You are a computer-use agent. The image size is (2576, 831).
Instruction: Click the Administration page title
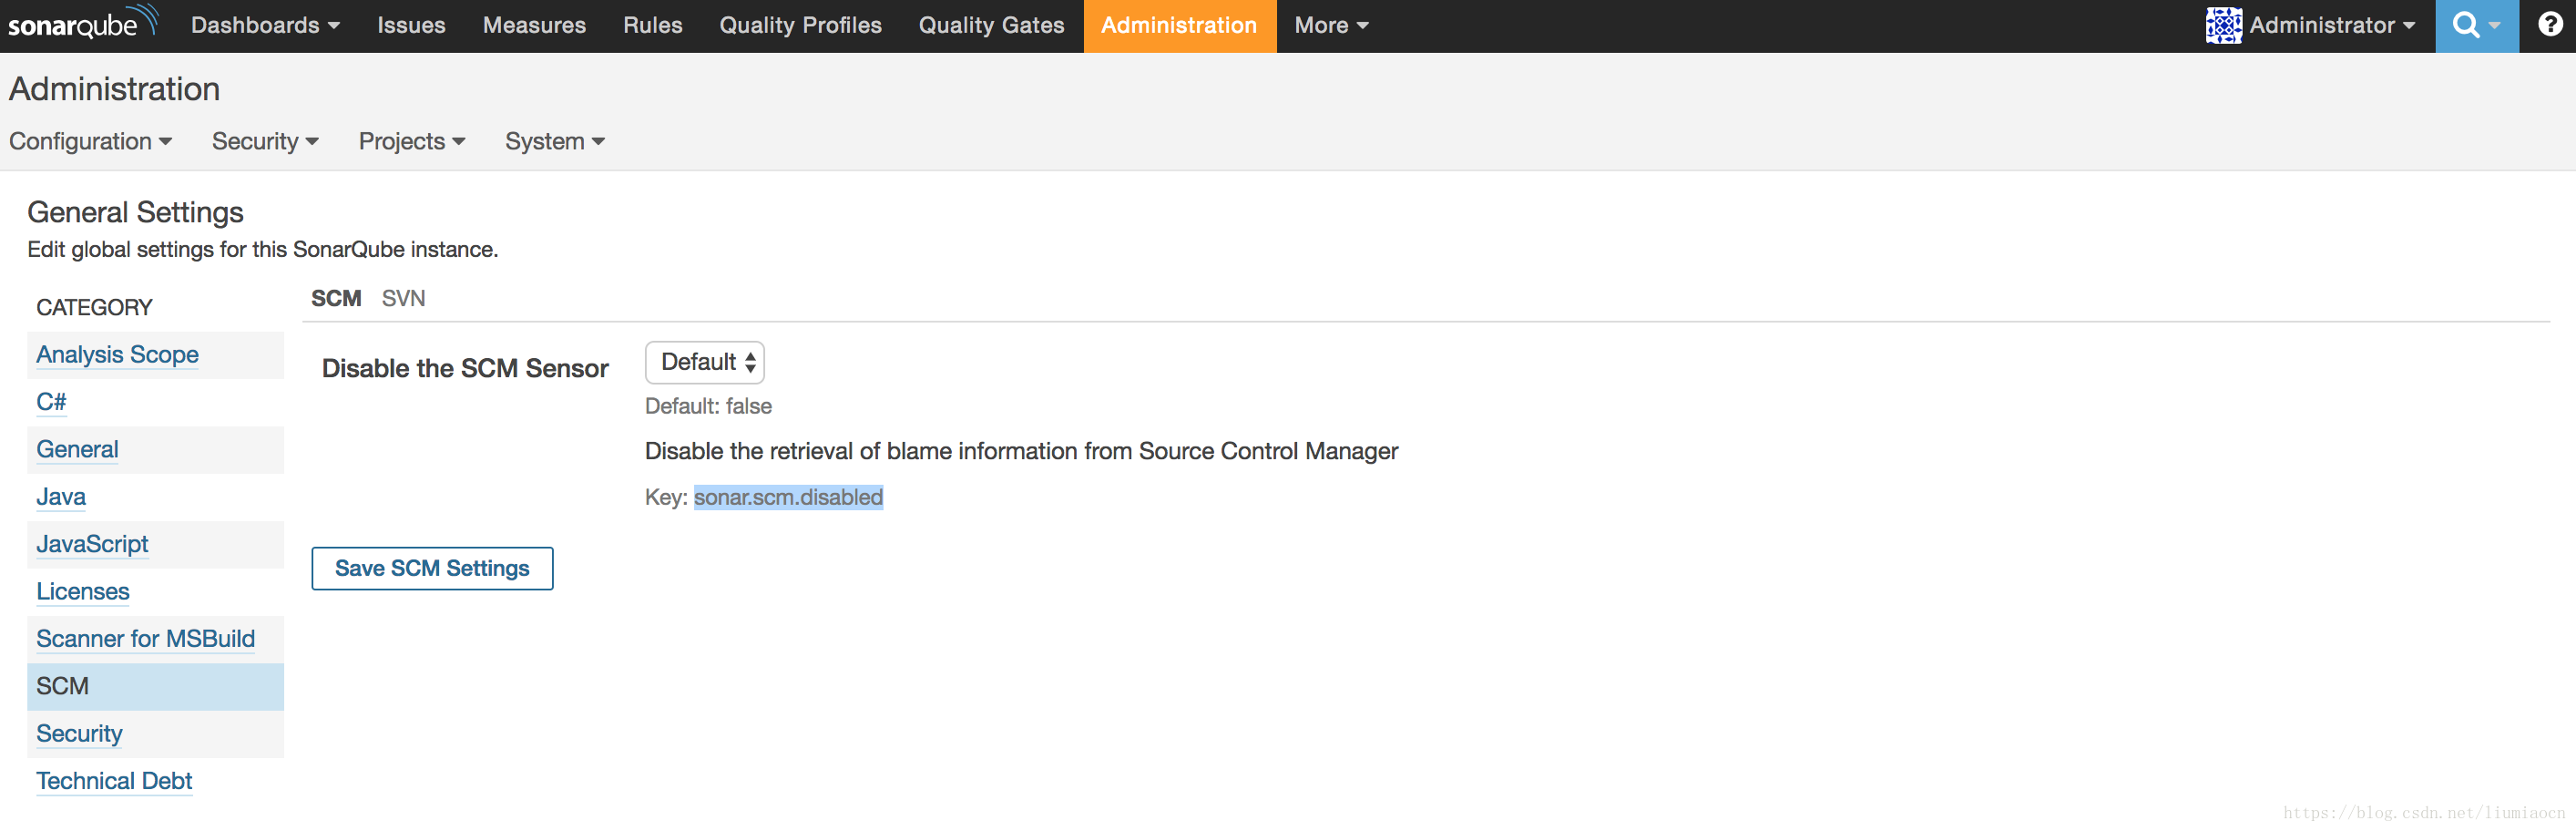click(114, 89)
